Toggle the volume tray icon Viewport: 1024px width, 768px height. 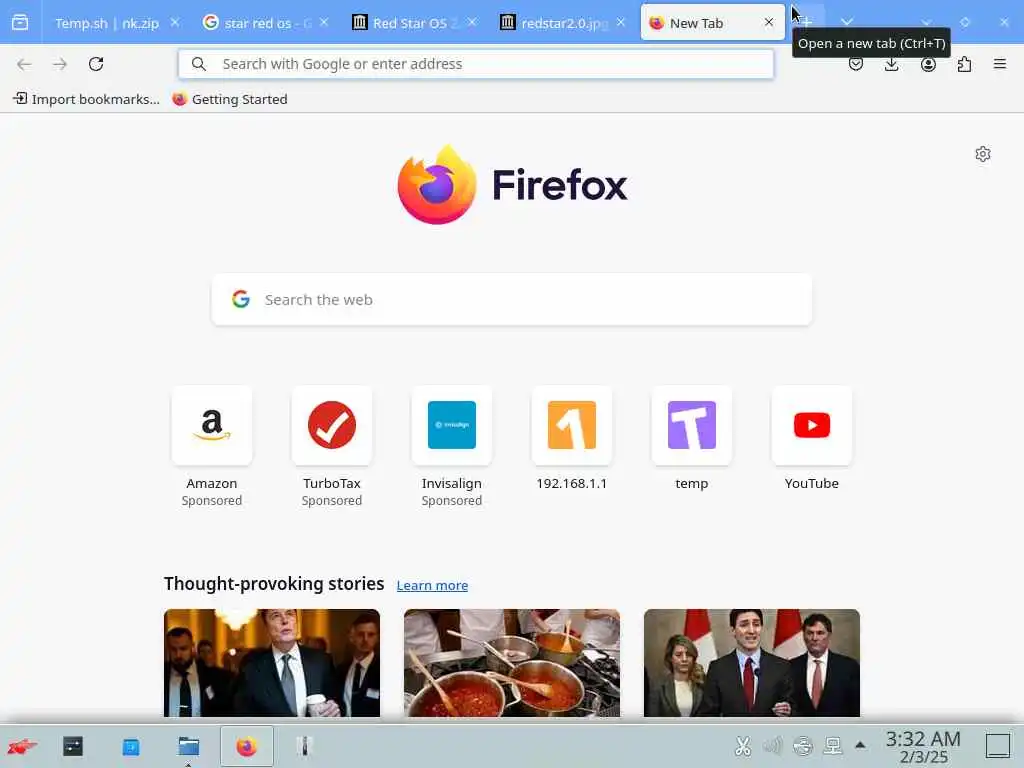pyautogui.click(x=773, y=746)
